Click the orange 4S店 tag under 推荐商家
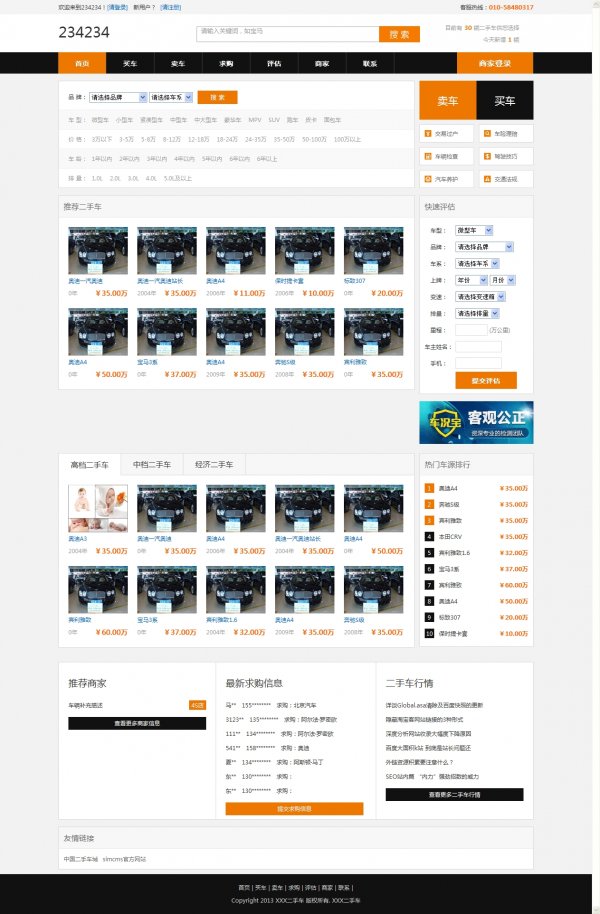The width and height of the screenshot is (600, 914). coord(198,705)
